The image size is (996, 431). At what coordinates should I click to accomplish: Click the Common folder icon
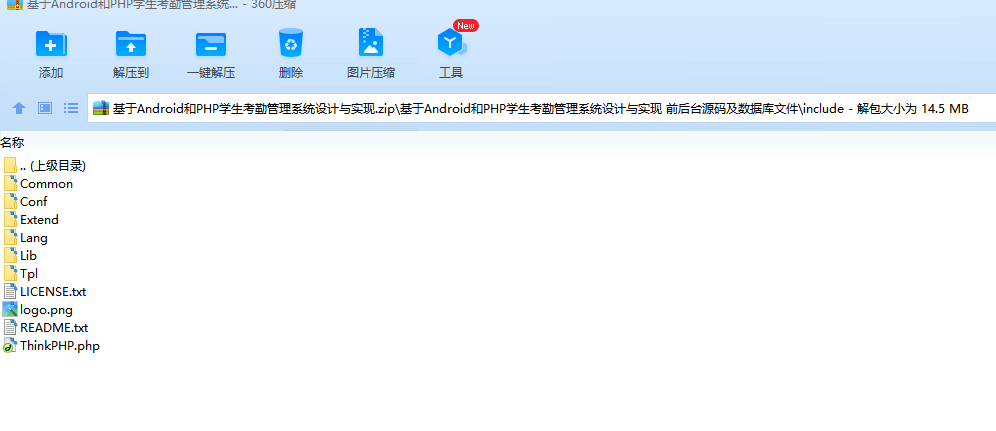click(x=10, y=183)
